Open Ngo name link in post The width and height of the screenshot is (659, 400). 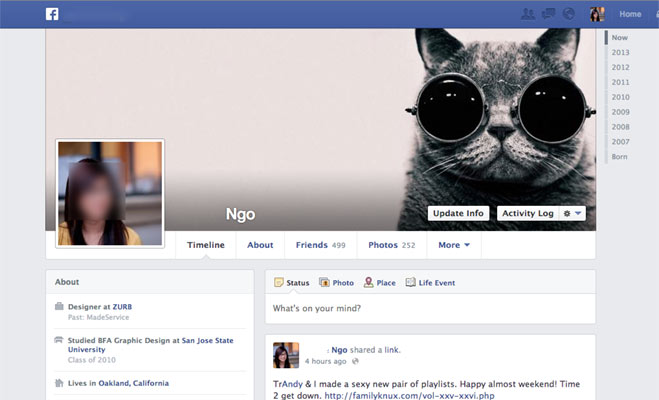339,350
